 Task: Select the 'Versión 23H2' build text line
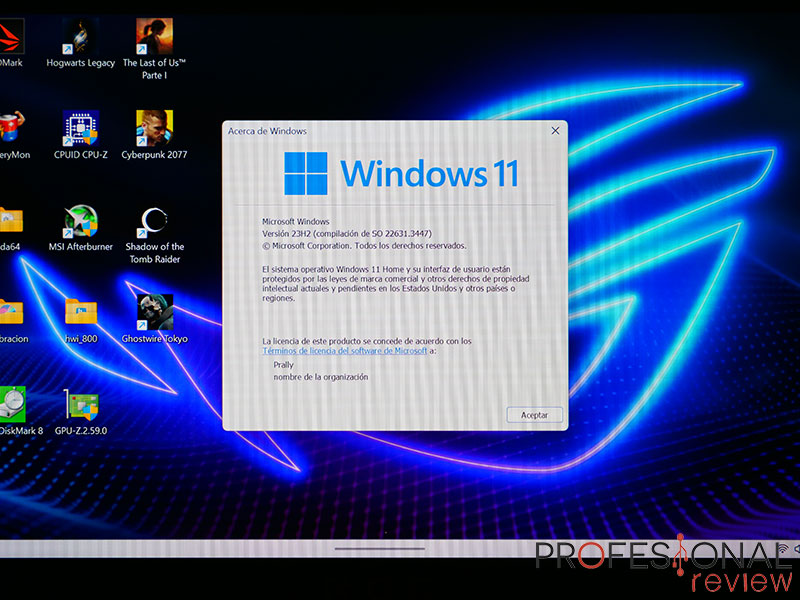pos(347,234)
